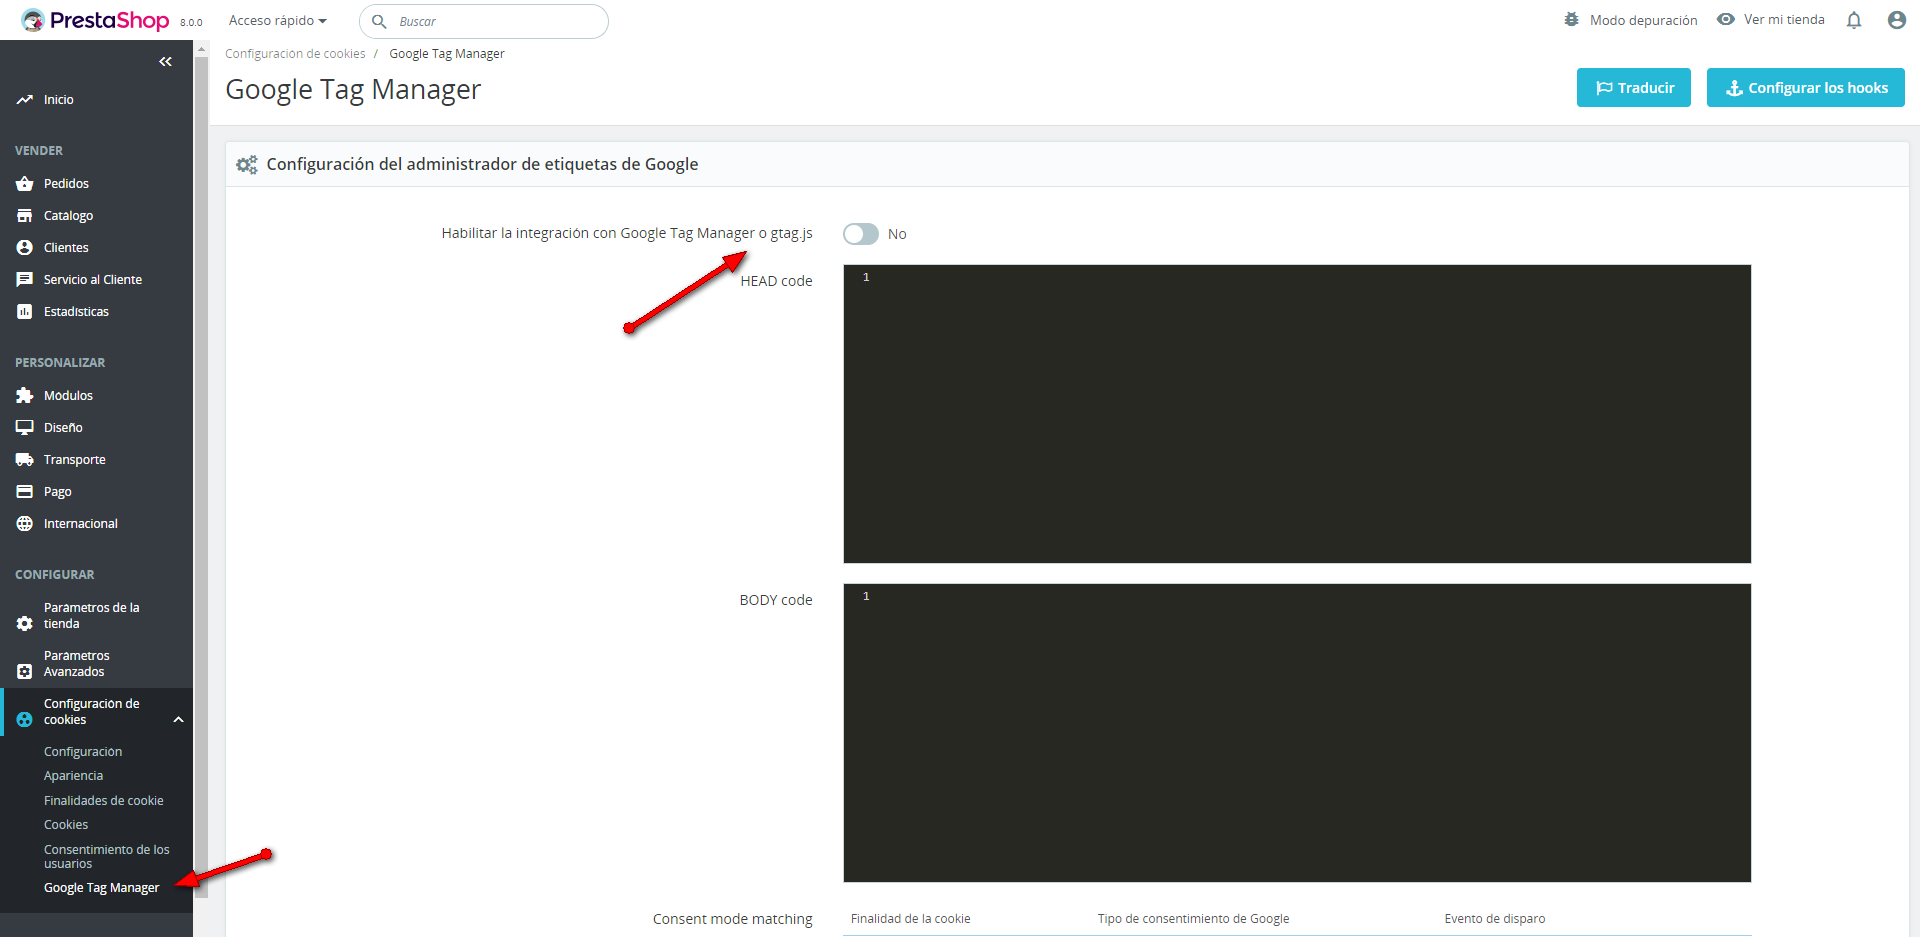Click the Catalogo store icon
1920x937 pixels.
(x=25, y=216)
